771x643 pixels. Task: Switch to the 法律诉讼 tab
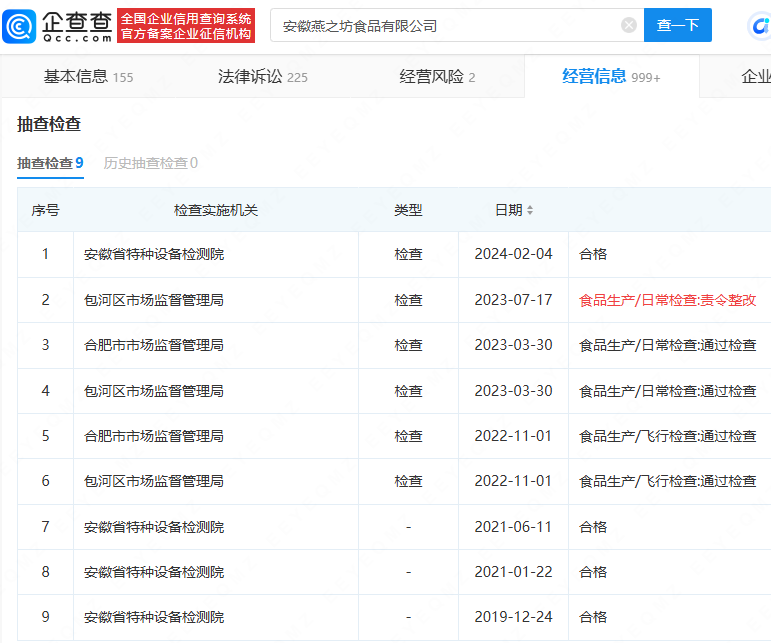point(262,77)
